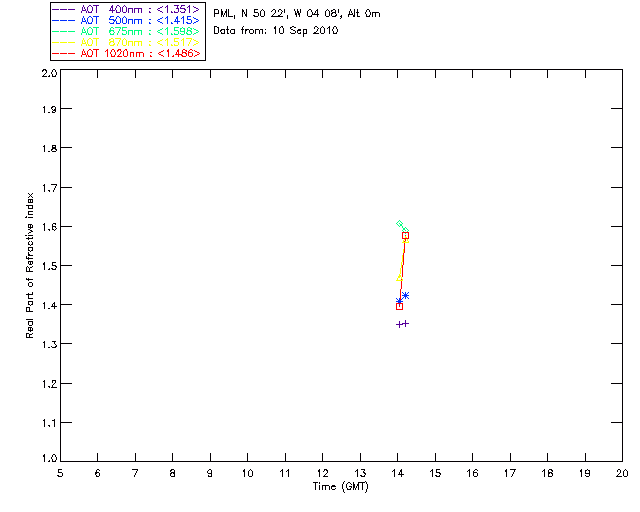Click x-axis tick label 16

[472, 473]
